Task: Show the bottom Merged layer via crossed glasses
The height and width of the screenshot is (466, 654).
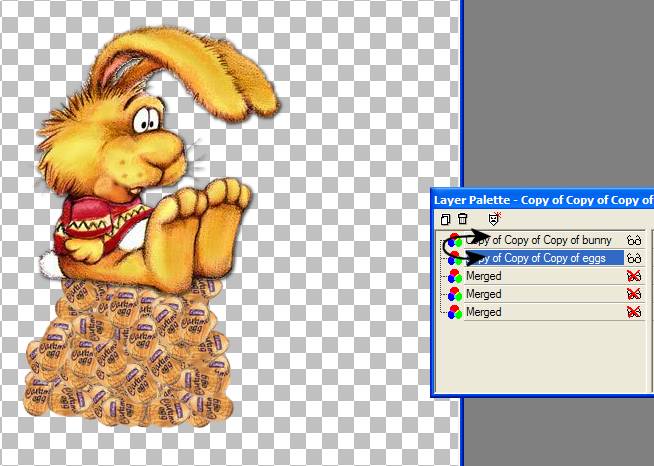Action: pyautogui.click(x=634, y=312)
